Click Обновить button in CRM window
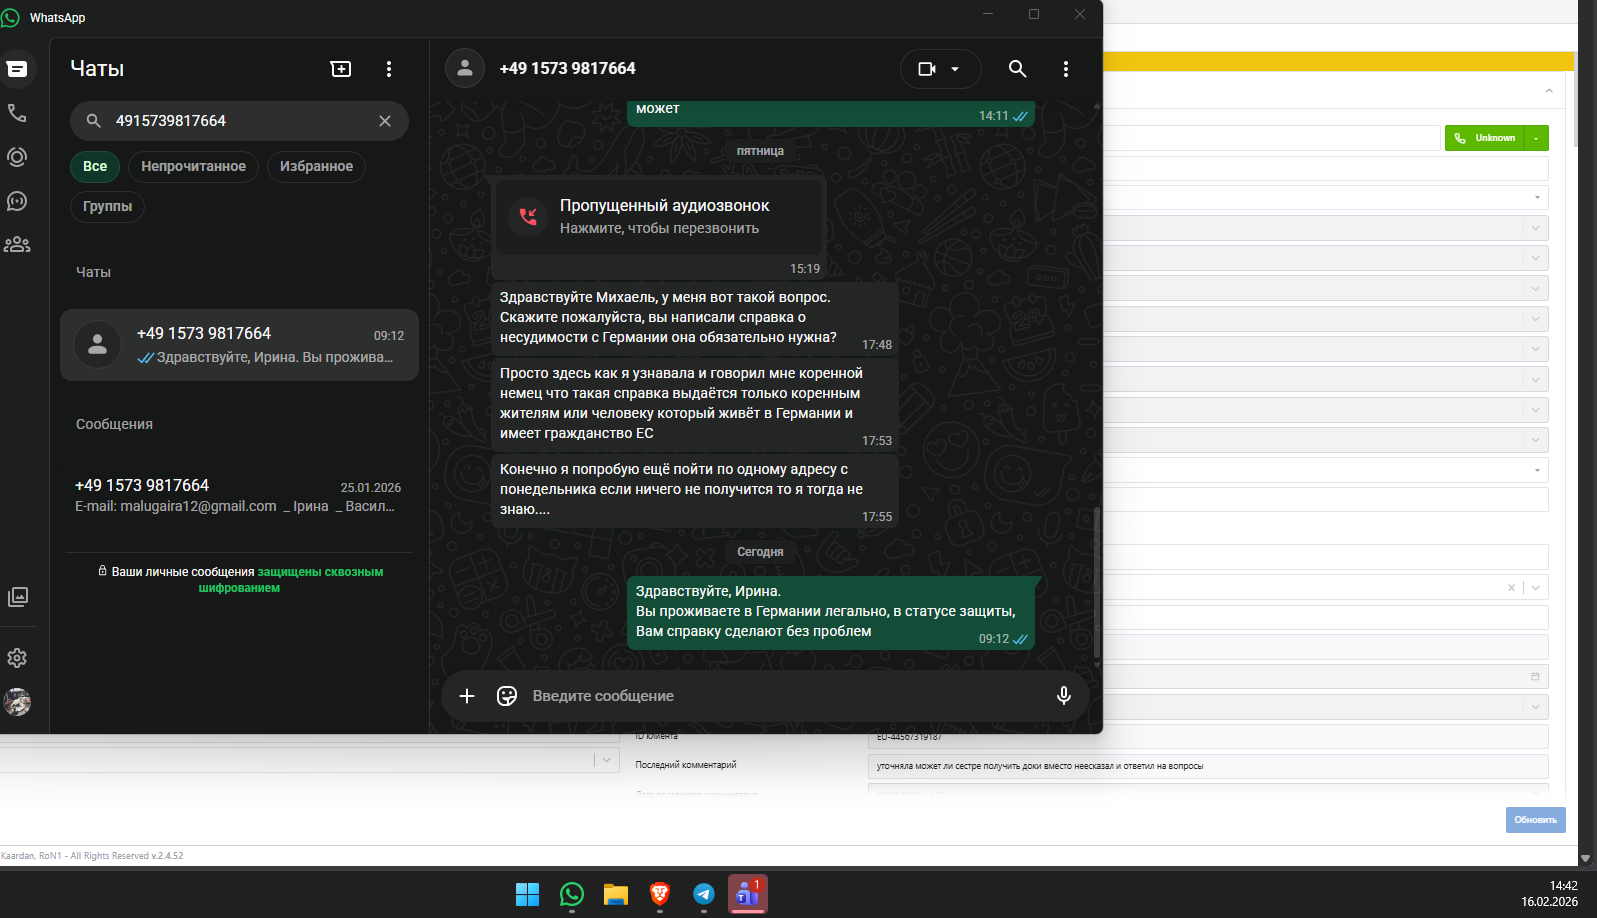Screen dimensions: 1597x918 click(x=1536, y=820)
